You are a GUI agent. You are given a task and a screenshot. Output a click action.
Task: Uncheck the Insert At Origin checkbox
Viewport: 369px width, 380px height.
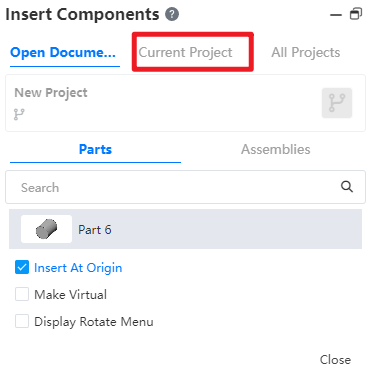click(22, 267)
